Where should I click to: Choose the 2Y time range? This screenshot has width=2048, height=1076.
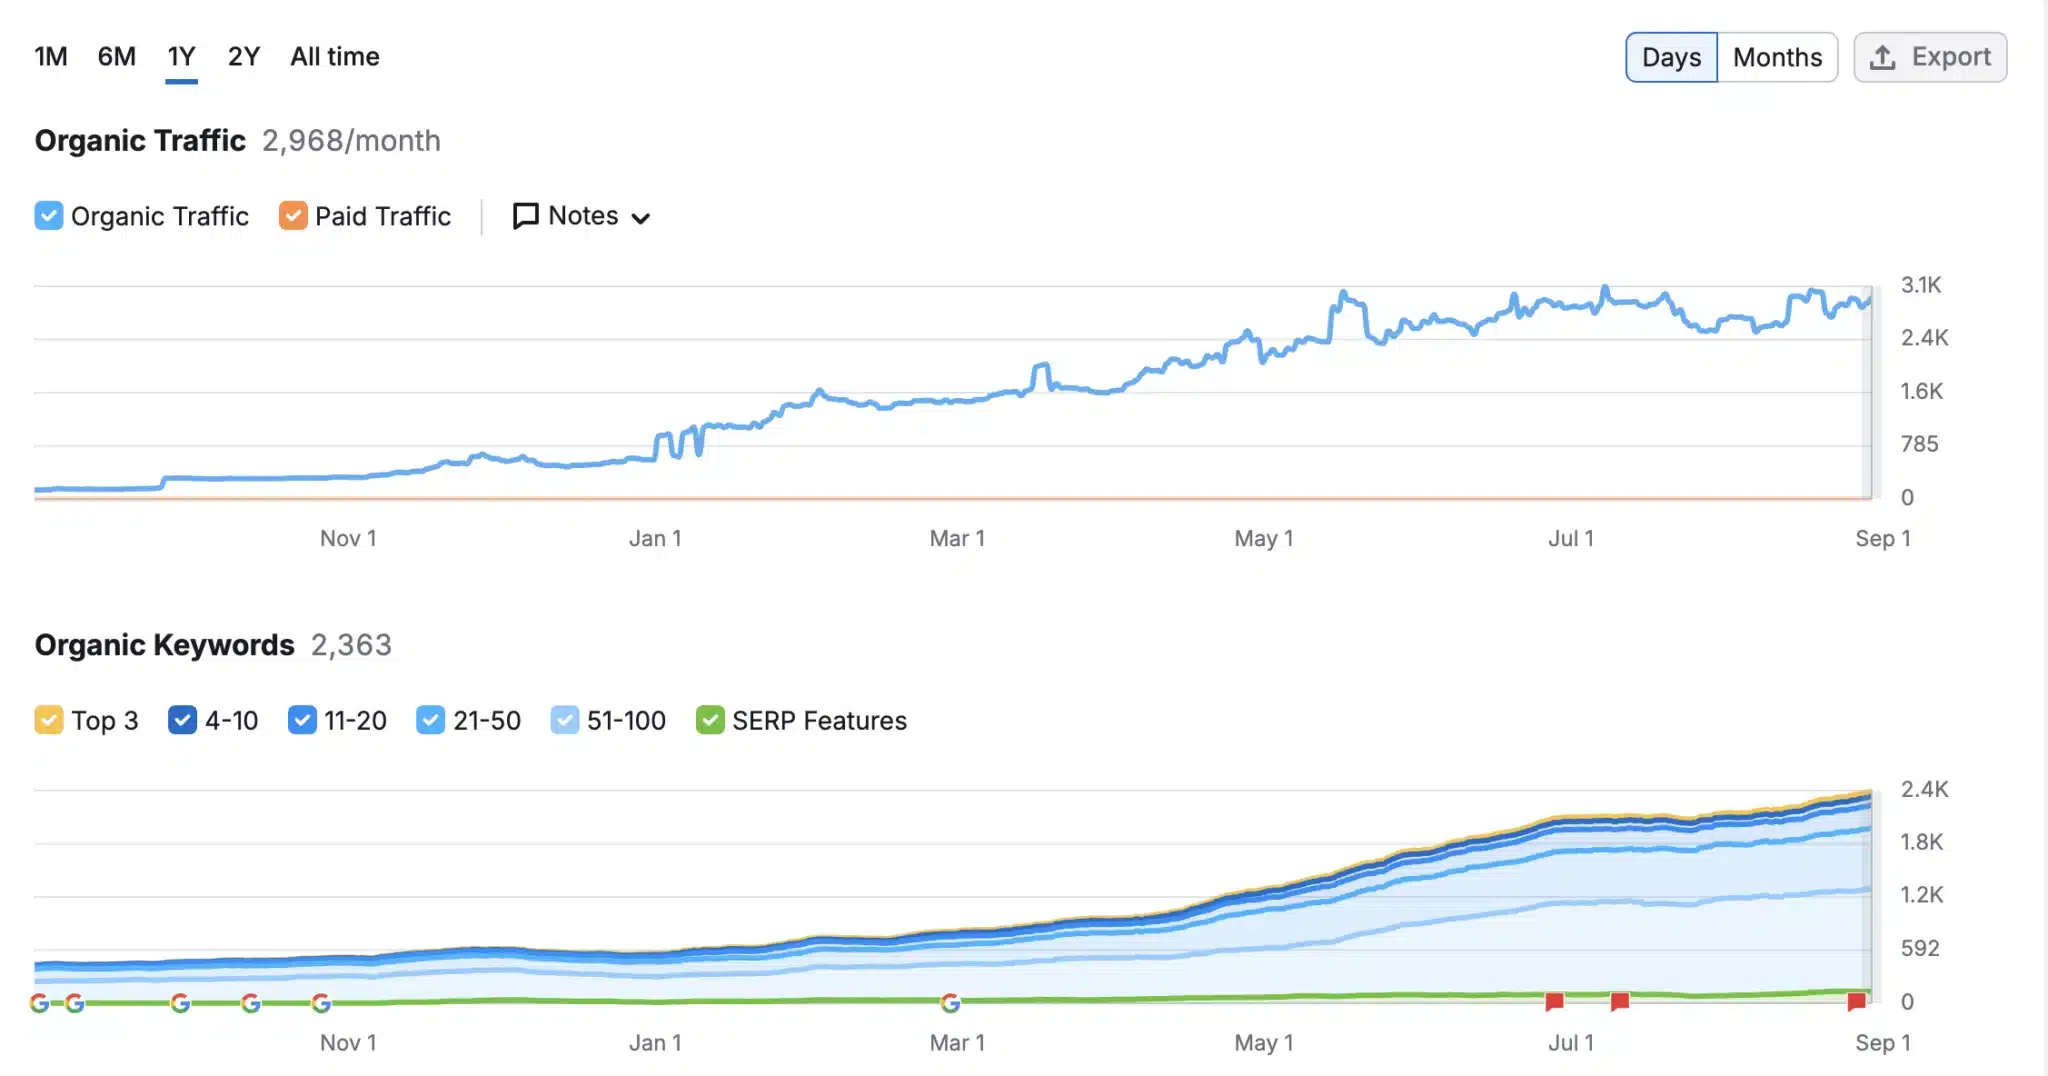(x=243, y=57)
